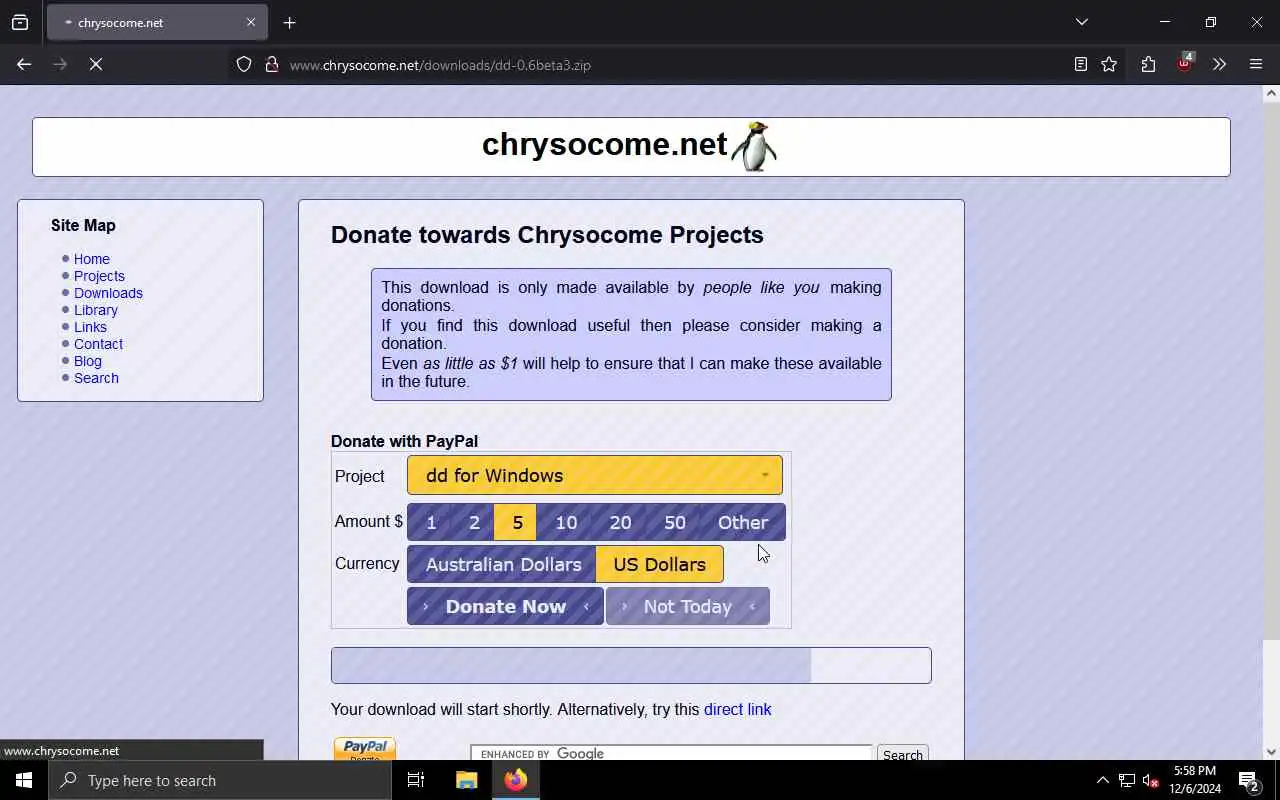Click the network icon in system tray
Viewport: 1280px width, 800px height.
point(1127,780)
